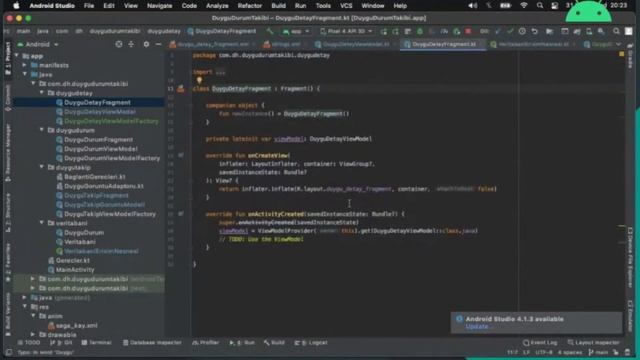Toggle the Build Variants sidebar button

7,313
